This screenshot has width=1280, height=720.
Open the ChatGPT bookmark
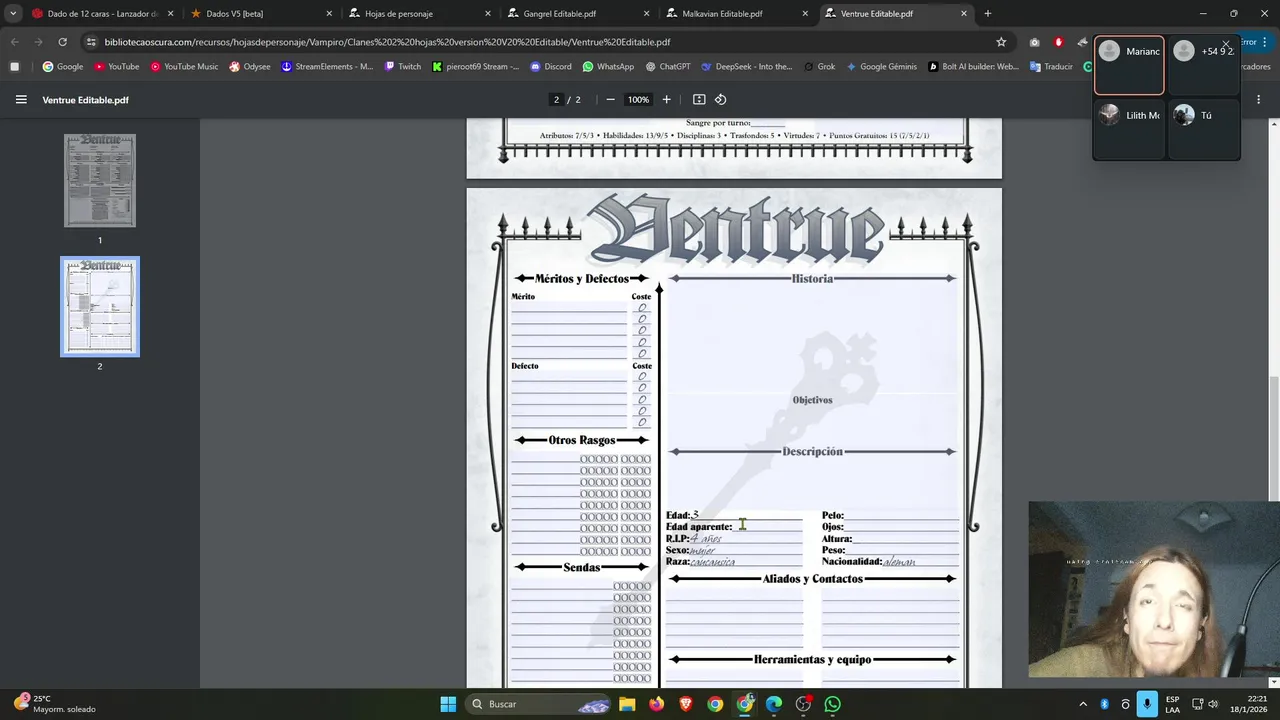668,67
